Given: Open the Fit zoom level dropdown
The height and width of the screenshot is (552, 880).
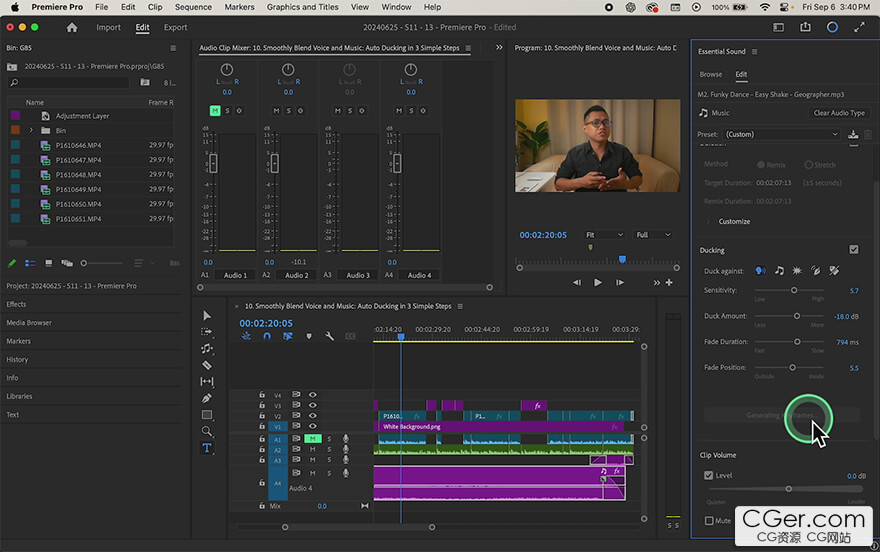Looking at the screenshot, I should click(x=603, y=235).
